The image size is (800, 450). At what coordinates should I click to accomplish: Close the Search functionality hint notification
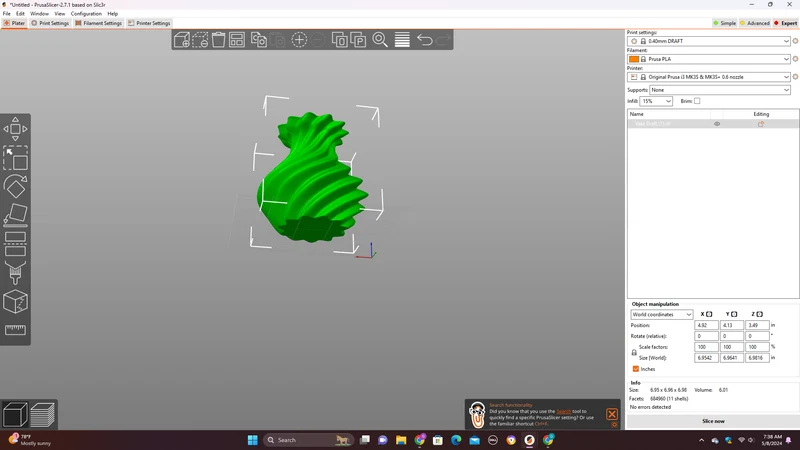[612, 414]
